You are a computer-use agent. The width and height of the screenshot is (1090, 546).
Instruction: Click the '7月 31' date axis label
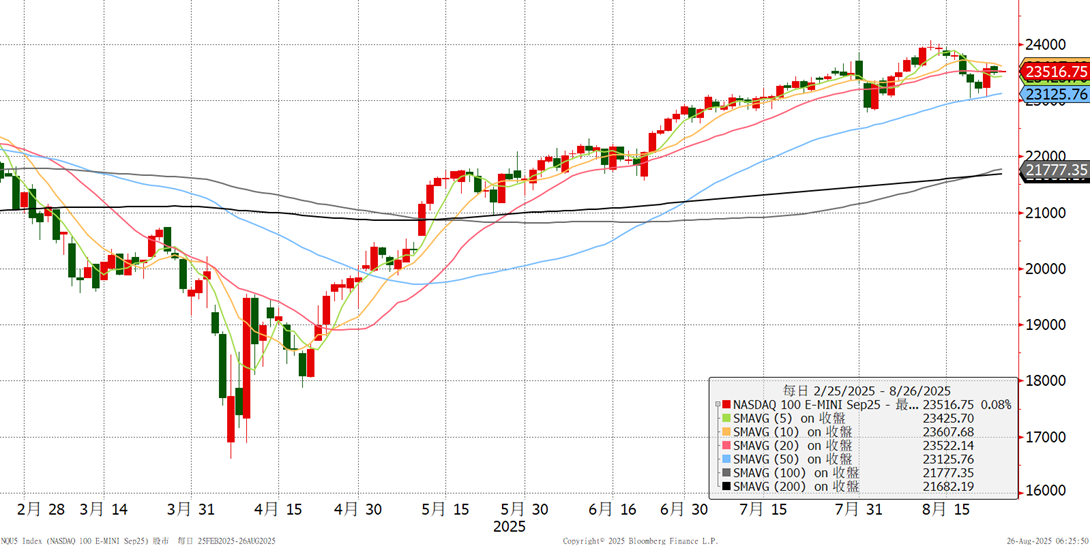point(857,509)
